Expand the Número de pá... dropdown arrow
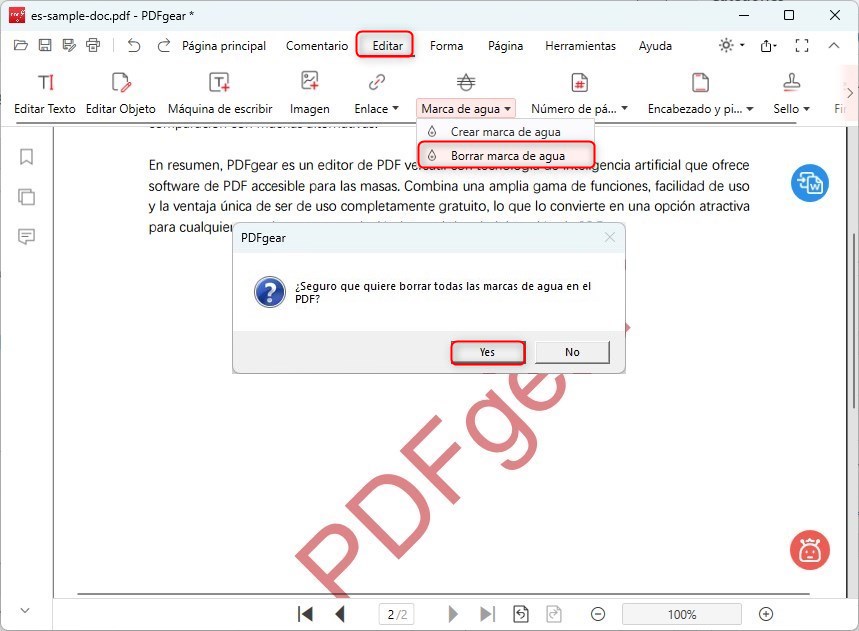This screenshot has width=859, height=631. pyautogui.click(x=625, y=108)
